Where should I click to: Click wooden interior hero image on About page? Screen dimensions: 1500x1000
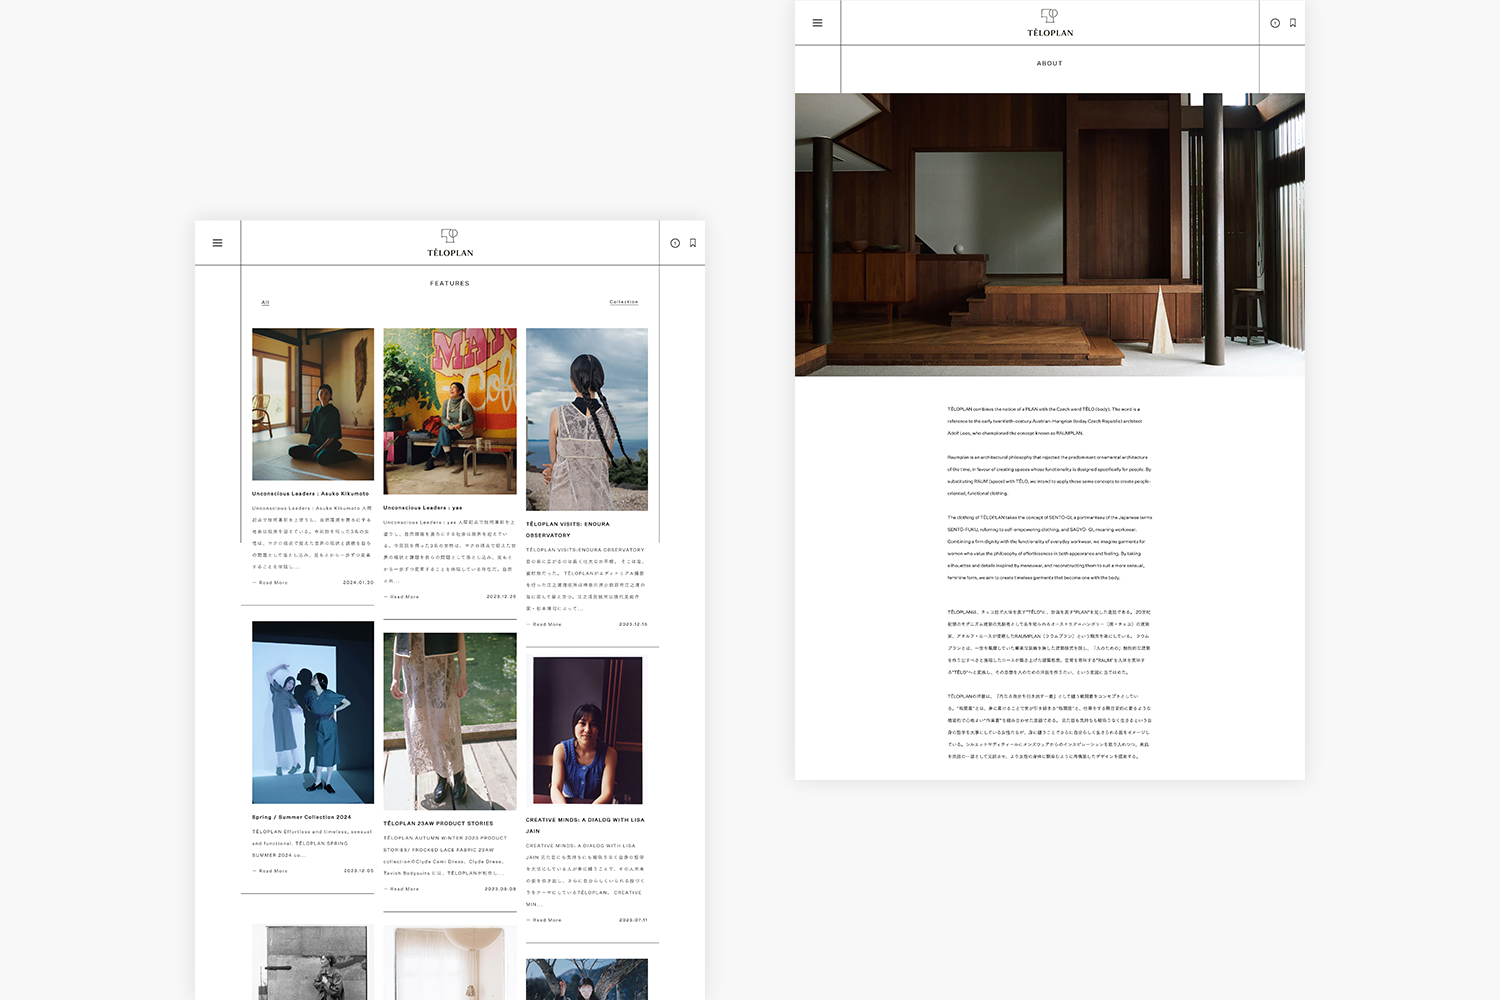(1049, 234)
